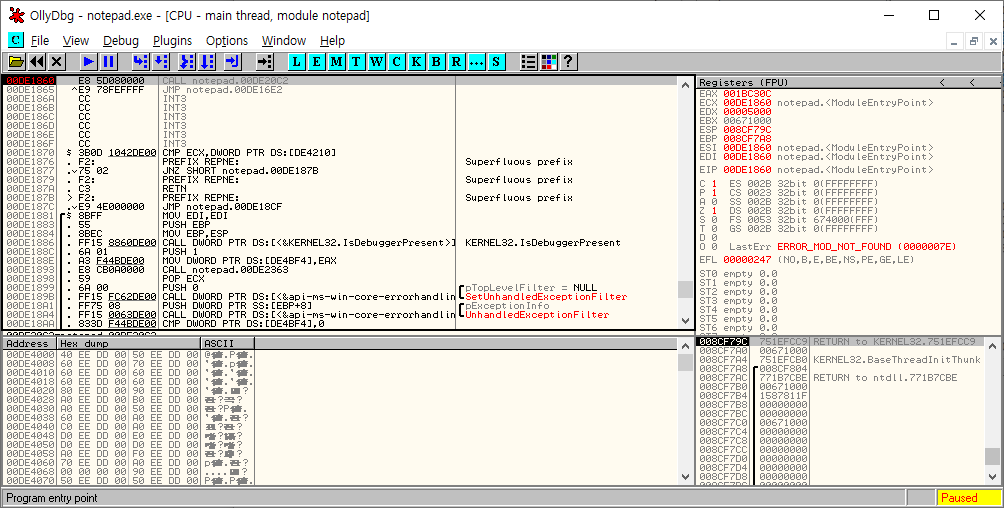Execute till return toolbar icon
The image size is (1004, 508).
(232, 61)
